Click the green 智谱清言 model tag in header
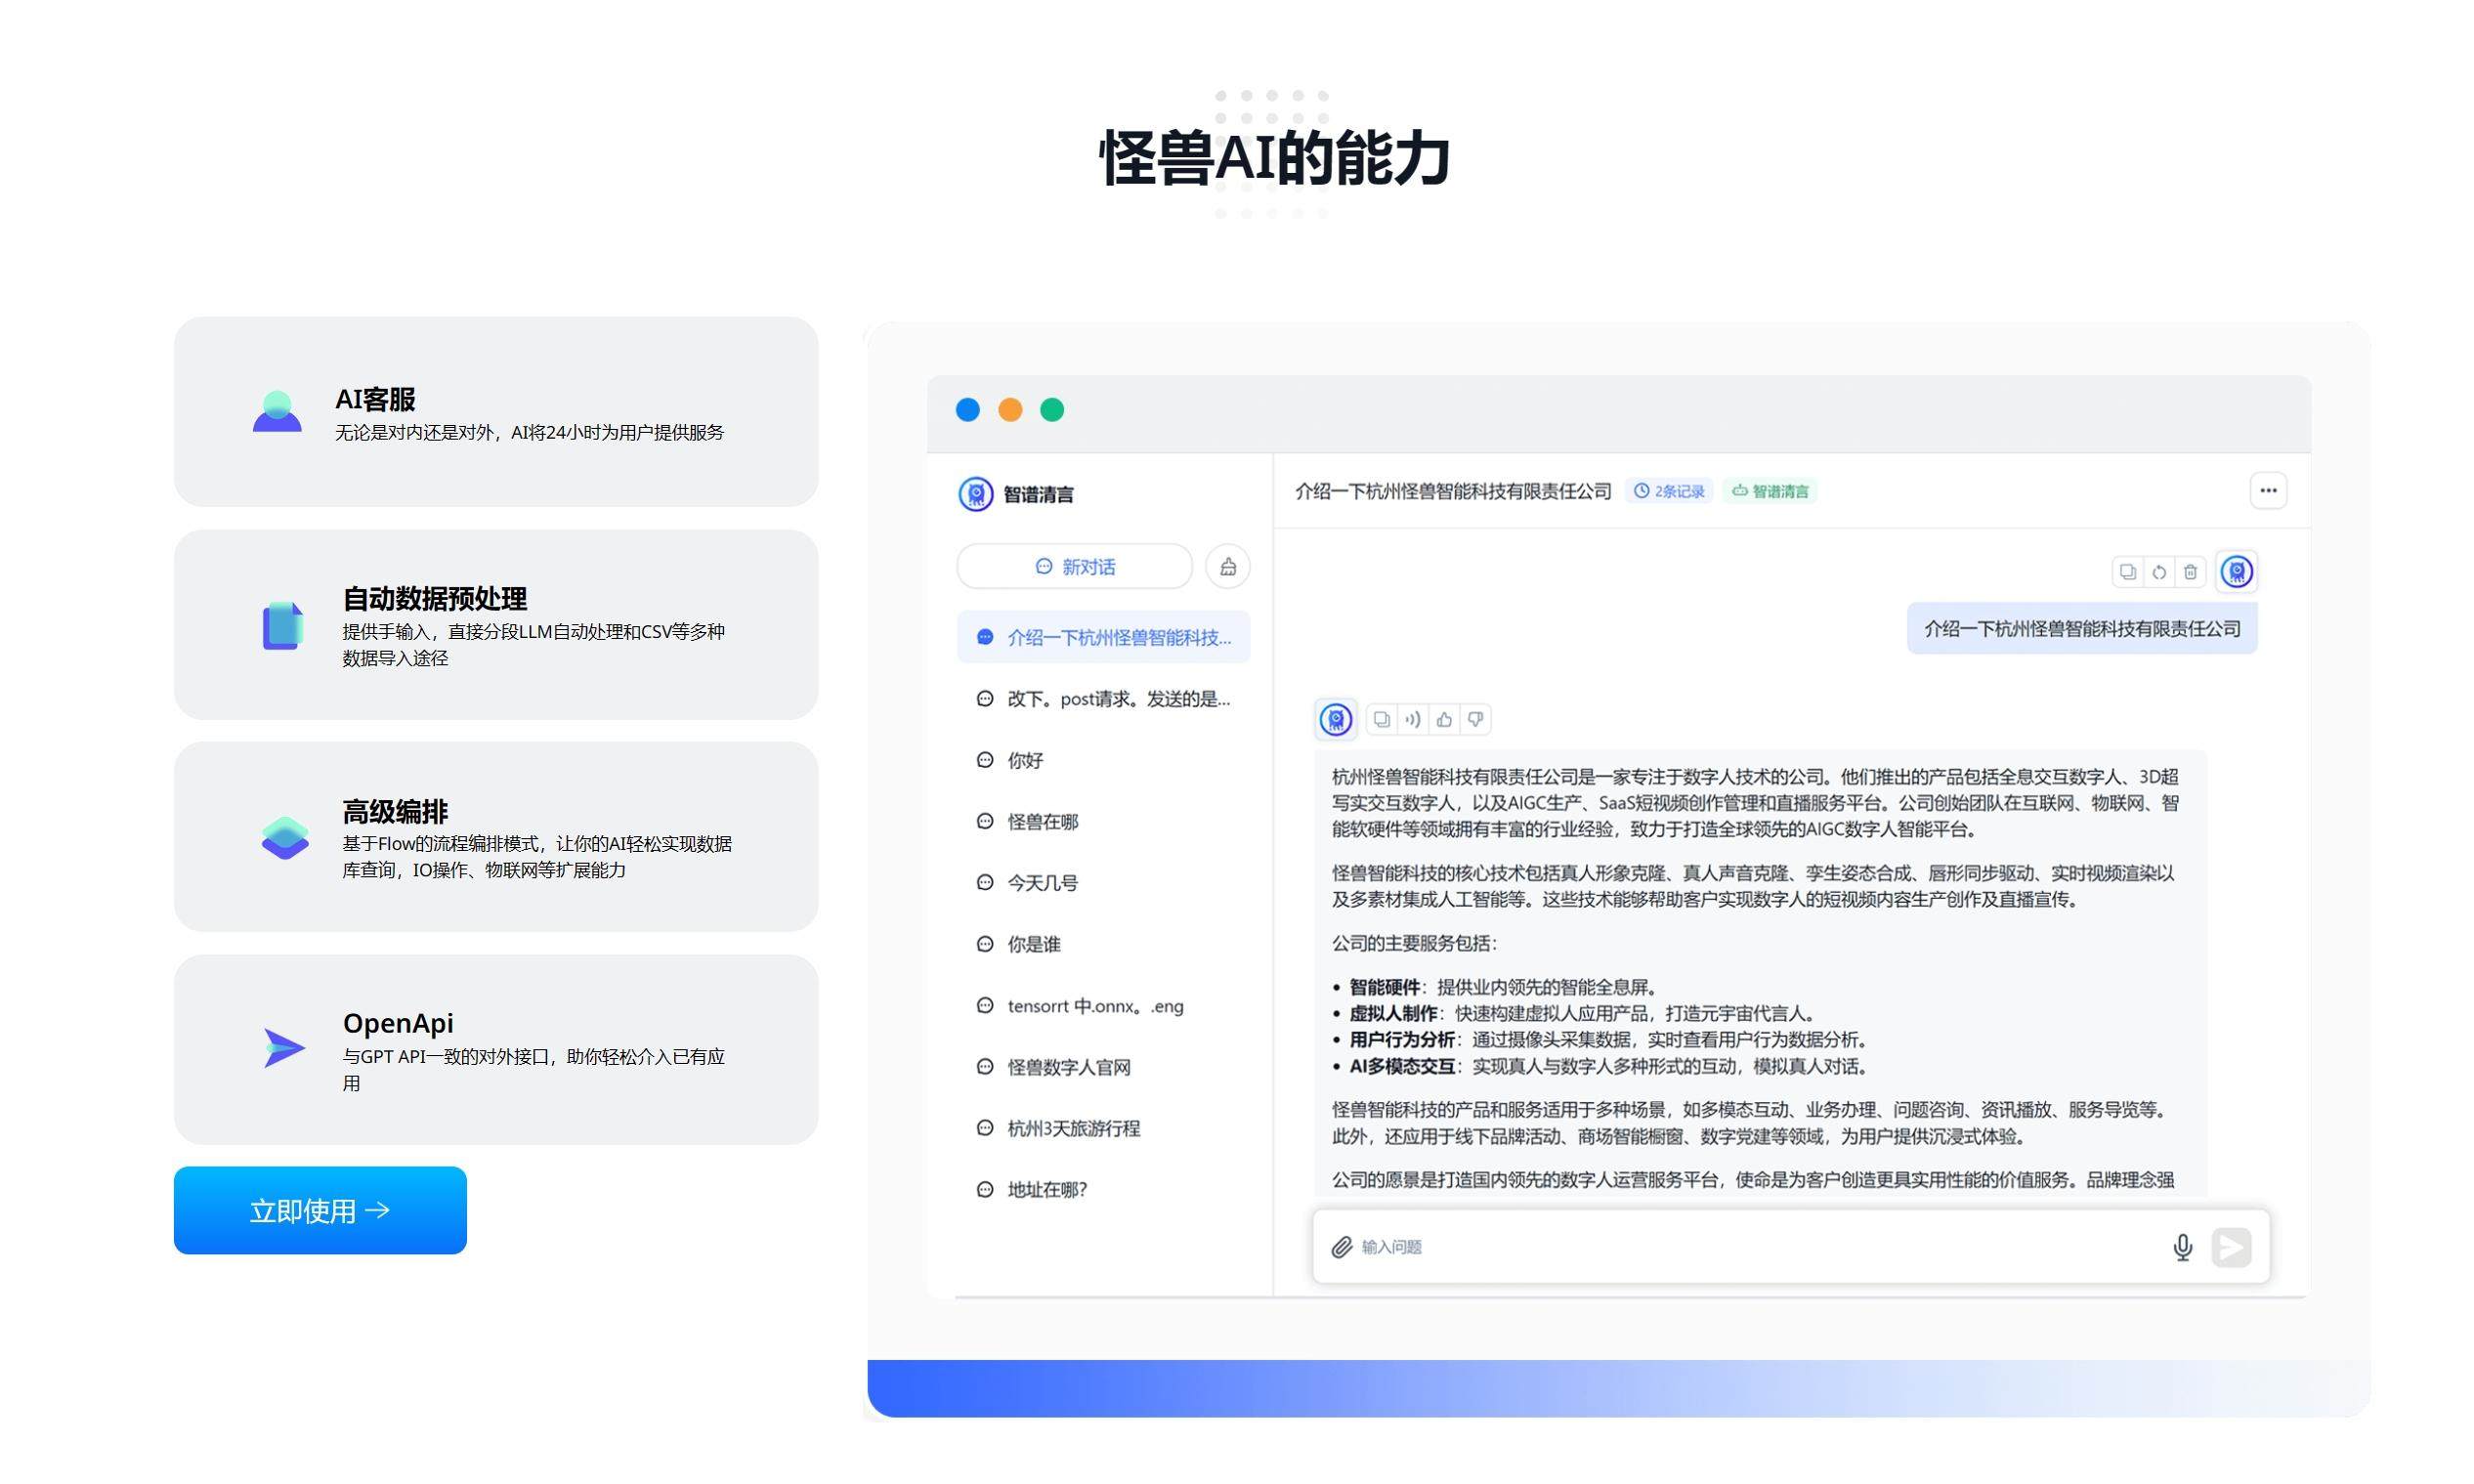Image resolution: width=2474 pixels, height=1484 pixels. coord(1770,491)
